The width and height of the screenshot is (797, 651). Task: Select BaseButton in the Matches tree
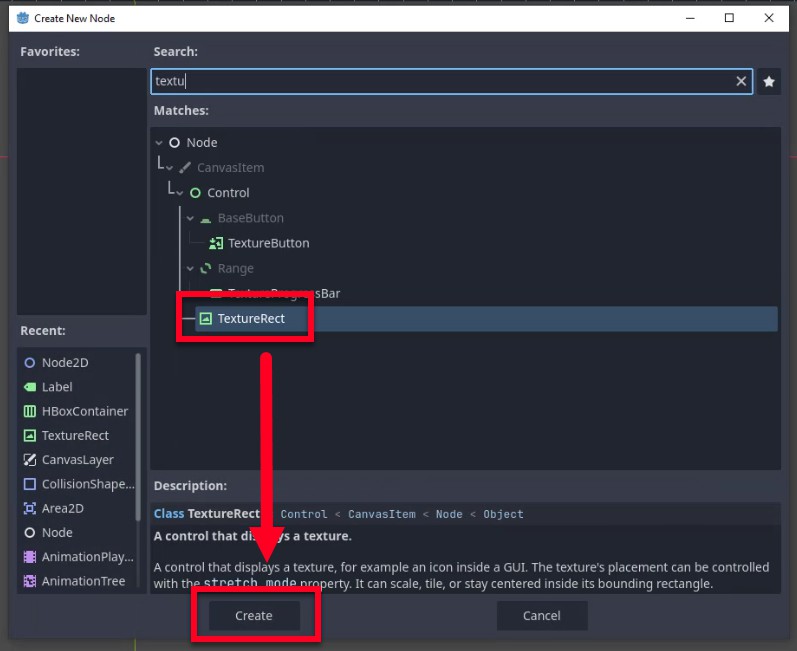251,218
